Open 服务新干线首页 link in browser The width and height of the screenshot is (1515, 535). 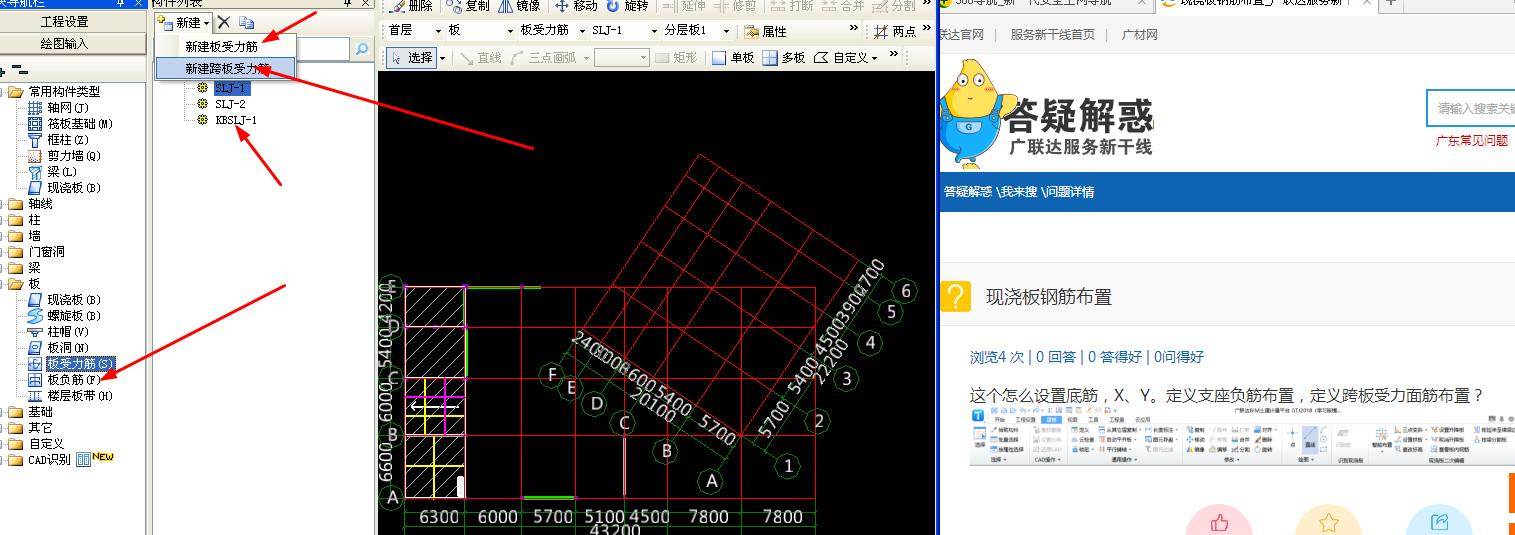pyautogui.click(x=1052, y=34)
